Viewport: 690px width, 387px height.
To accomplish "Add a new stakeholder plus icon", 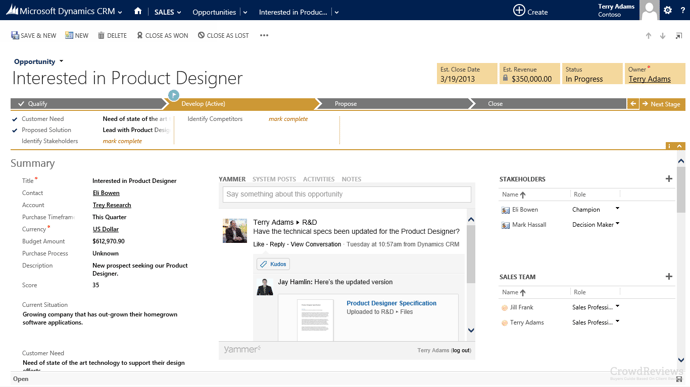I will (x=669, y=178).
